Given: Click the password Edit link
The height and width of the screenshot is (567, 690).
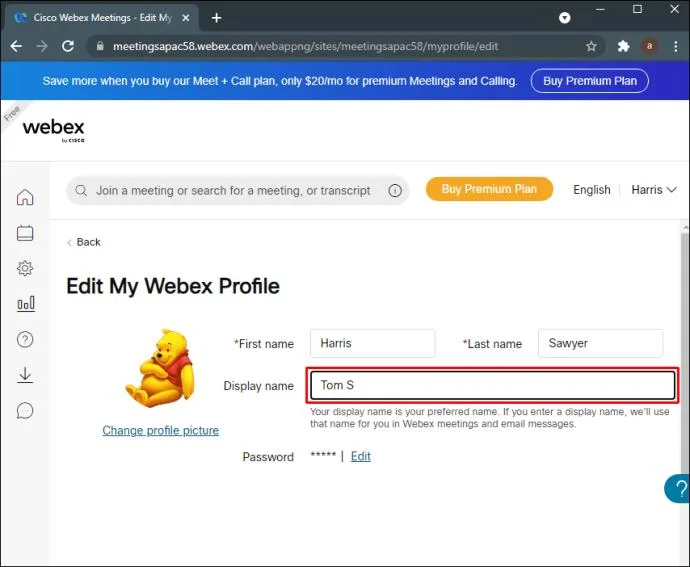Looking at the screenshot, I should tap(360, 457).
